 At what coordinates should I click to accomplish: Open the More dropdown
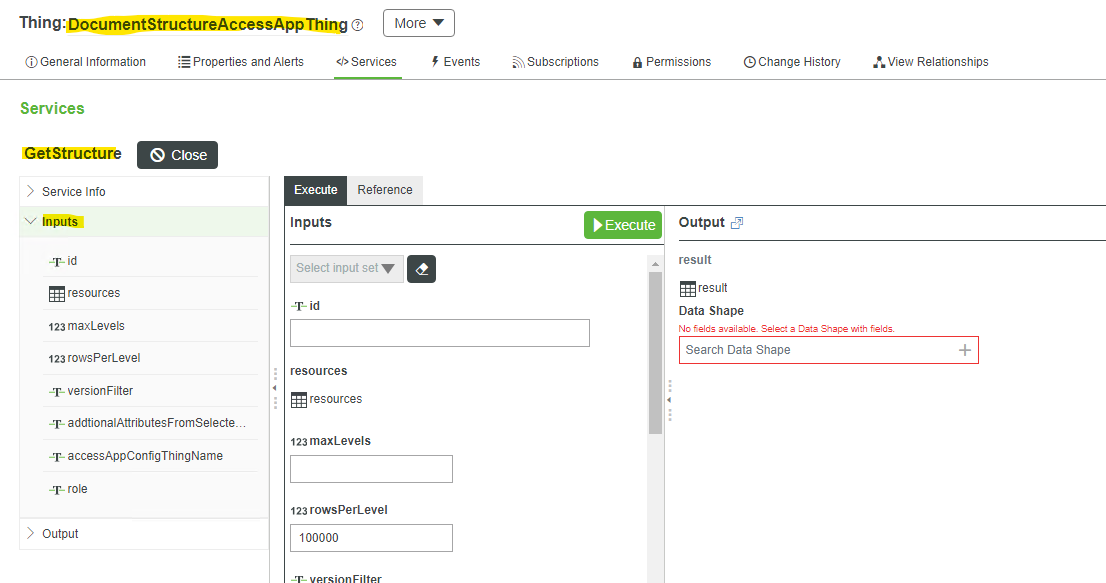pyautogui.click(x=419, y=22)
